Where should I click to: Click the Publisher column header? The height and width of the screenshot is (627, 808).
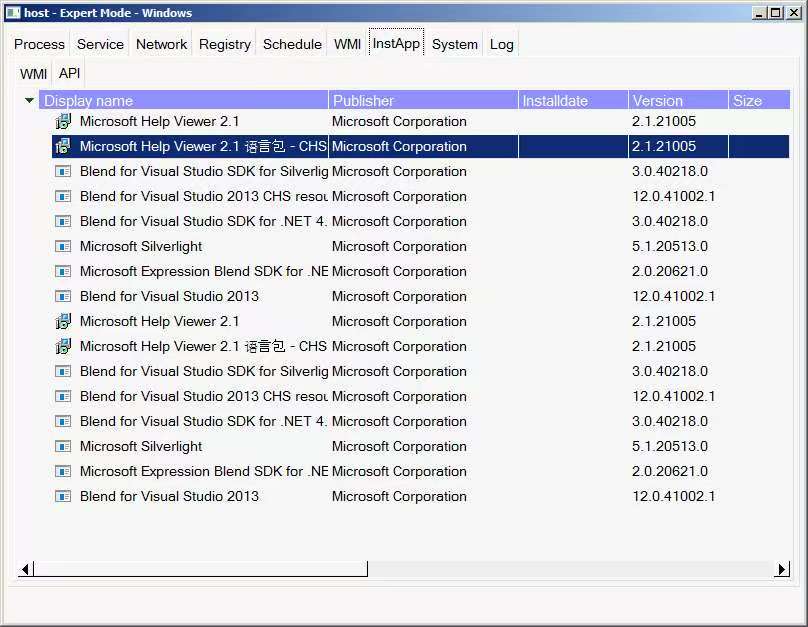[x=422, y=101]
